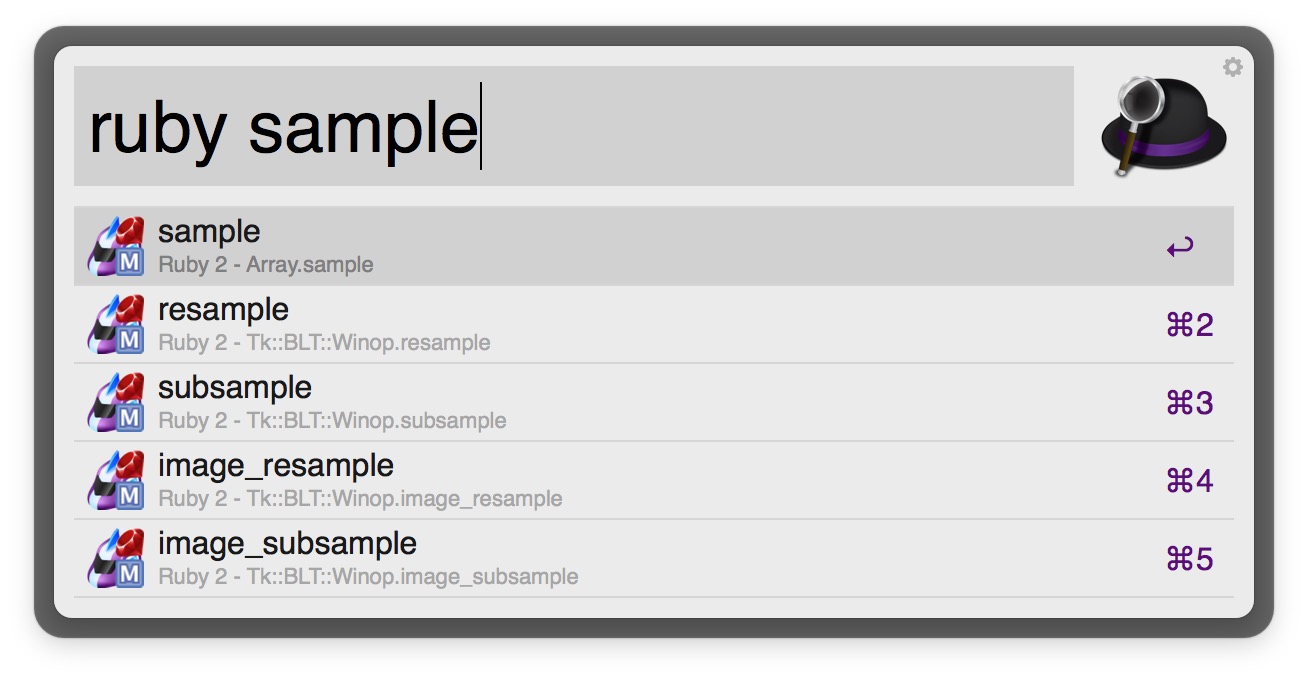Pick the 'subsample' result title

(235, 388)
